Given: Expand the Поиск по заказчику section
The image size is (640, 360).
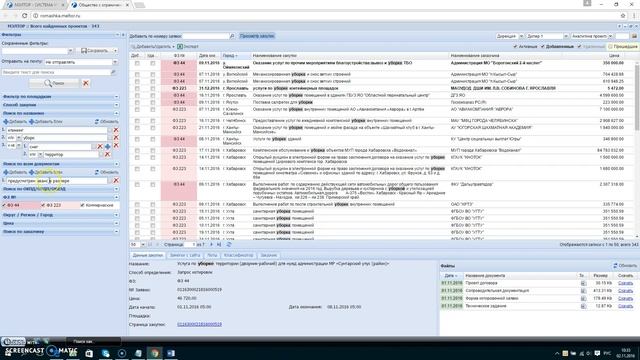Looking at the screenshot, I should (116, 231).
